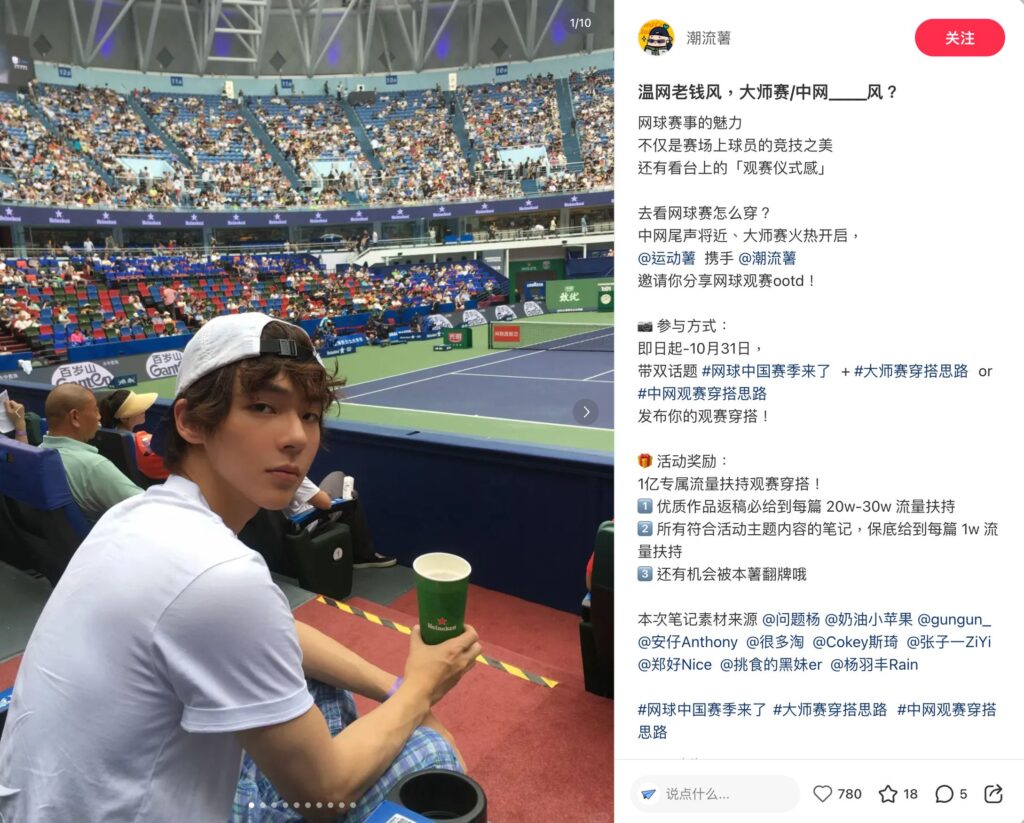
Task: Click the share arrow icon
Action: tap(993, 794)
